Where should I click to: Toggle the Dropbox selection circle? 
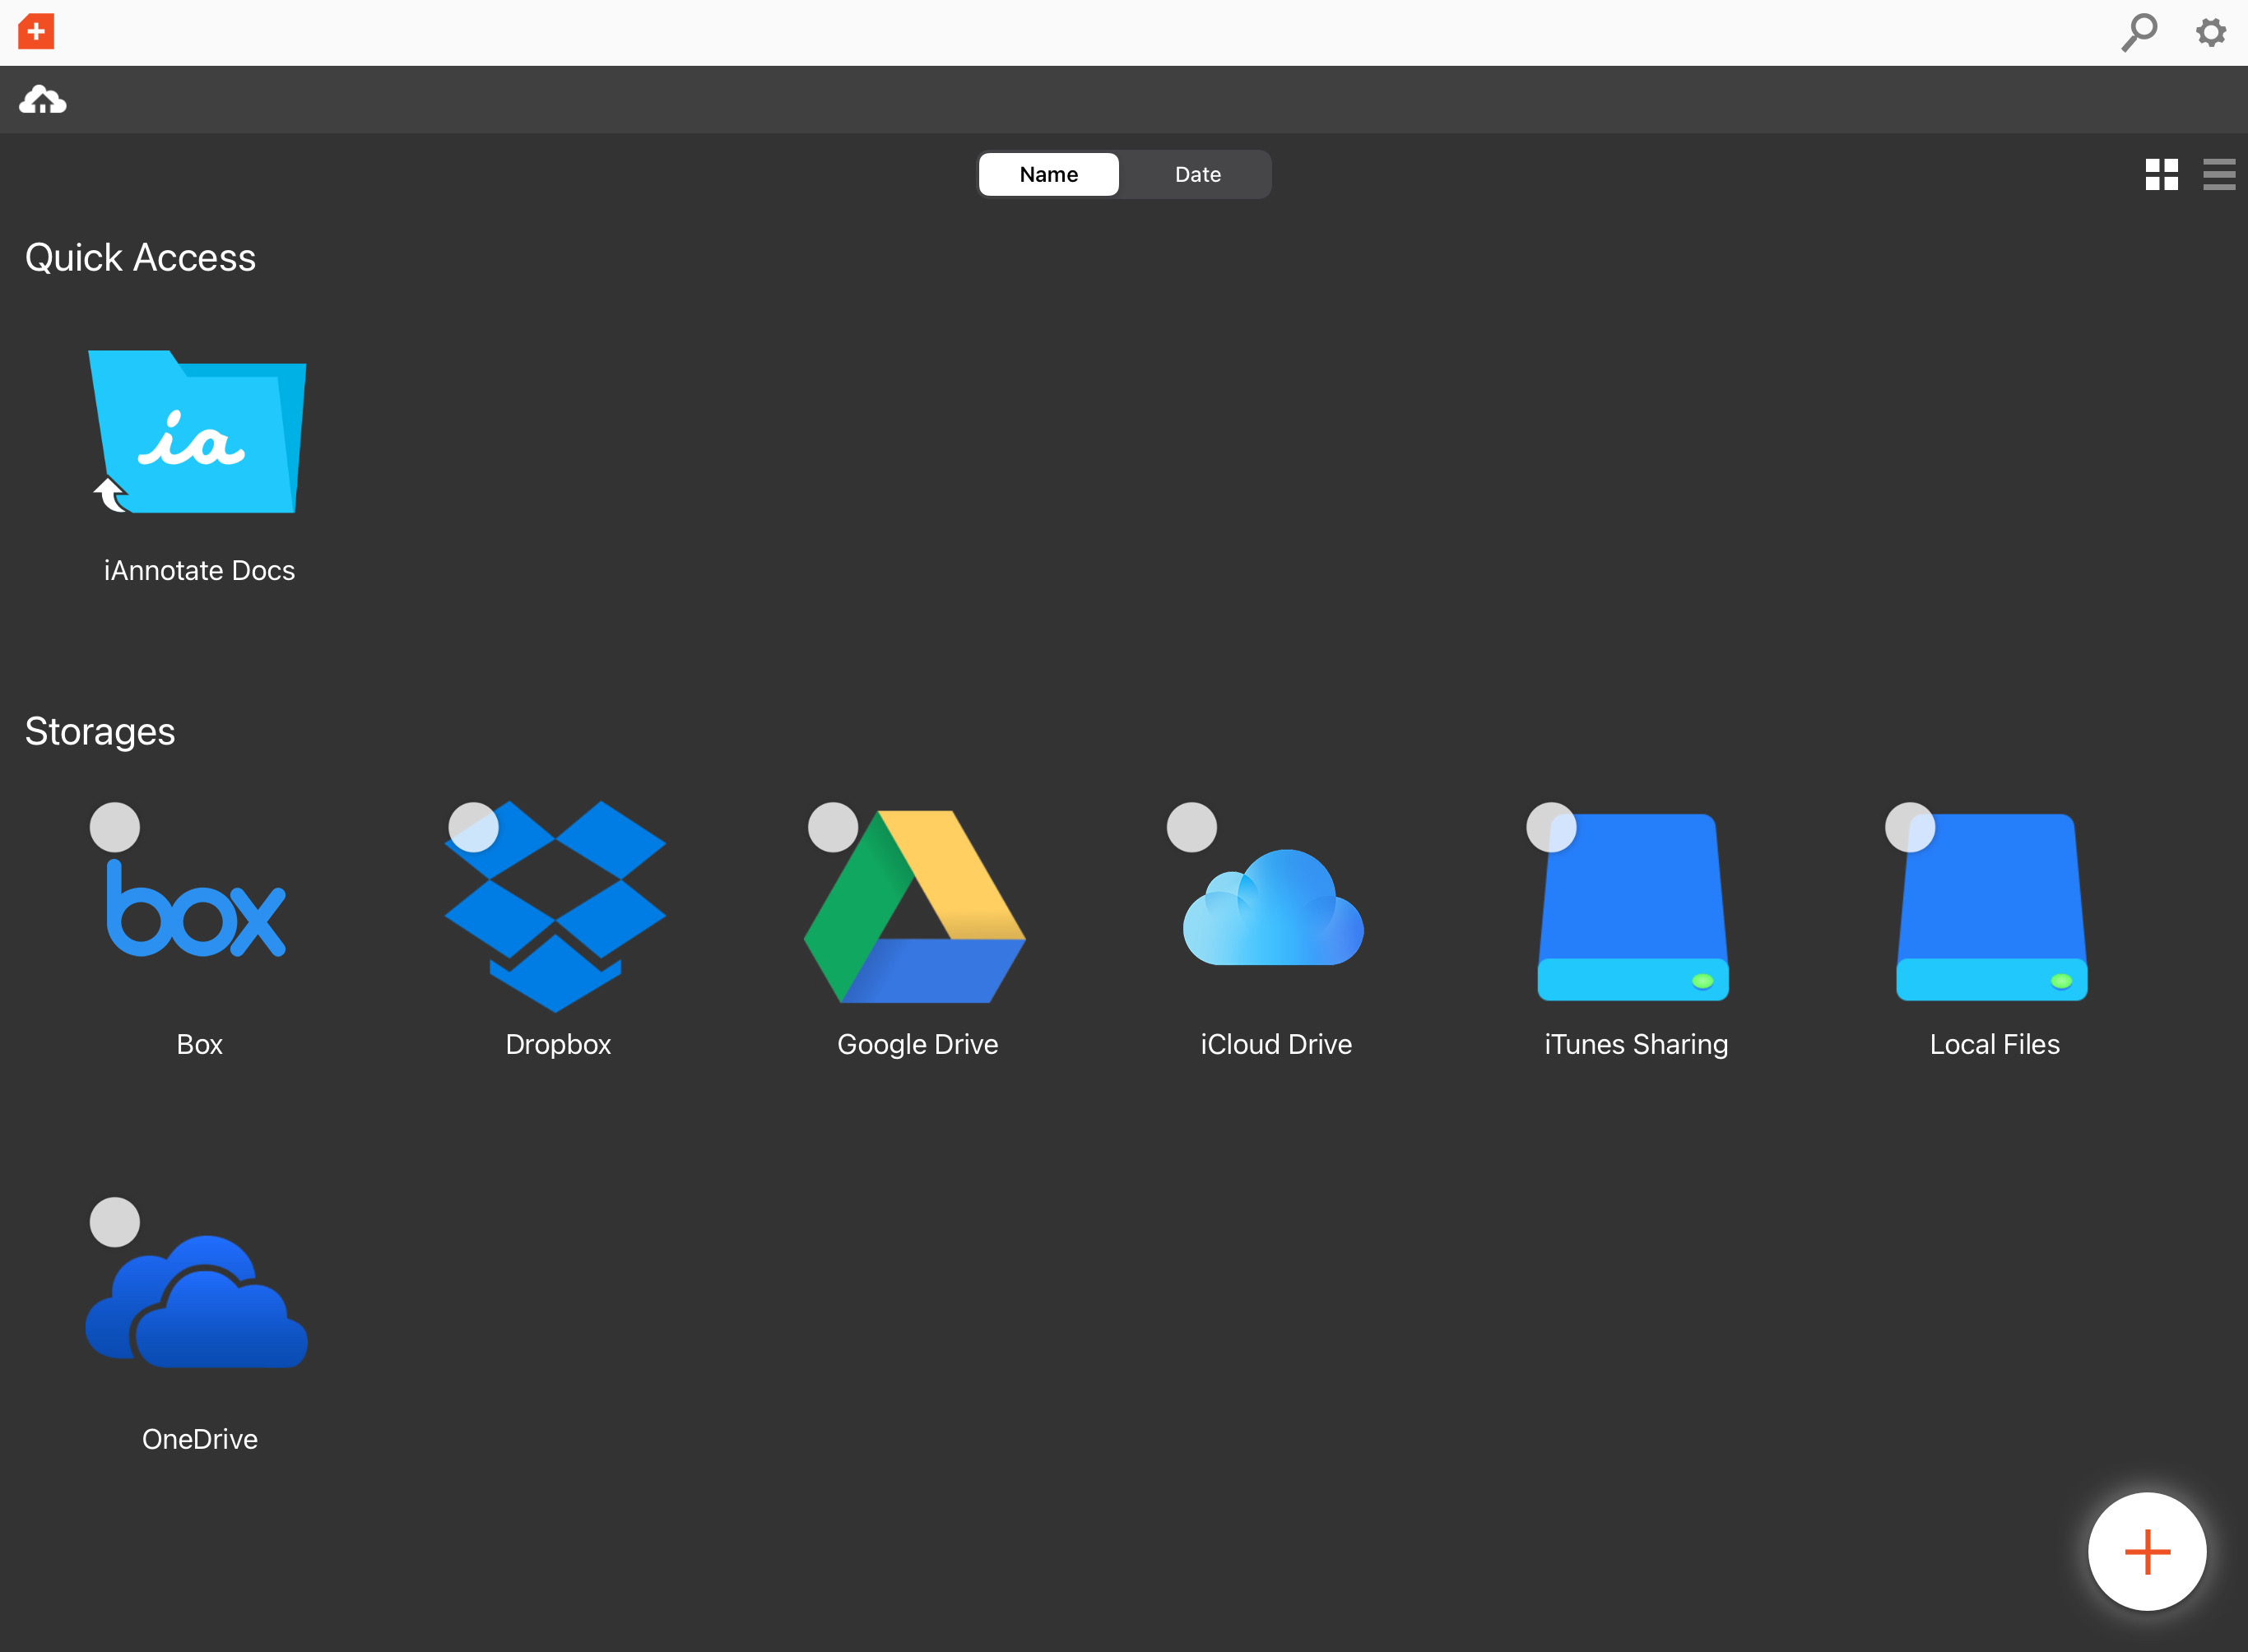tap(474, 828)
